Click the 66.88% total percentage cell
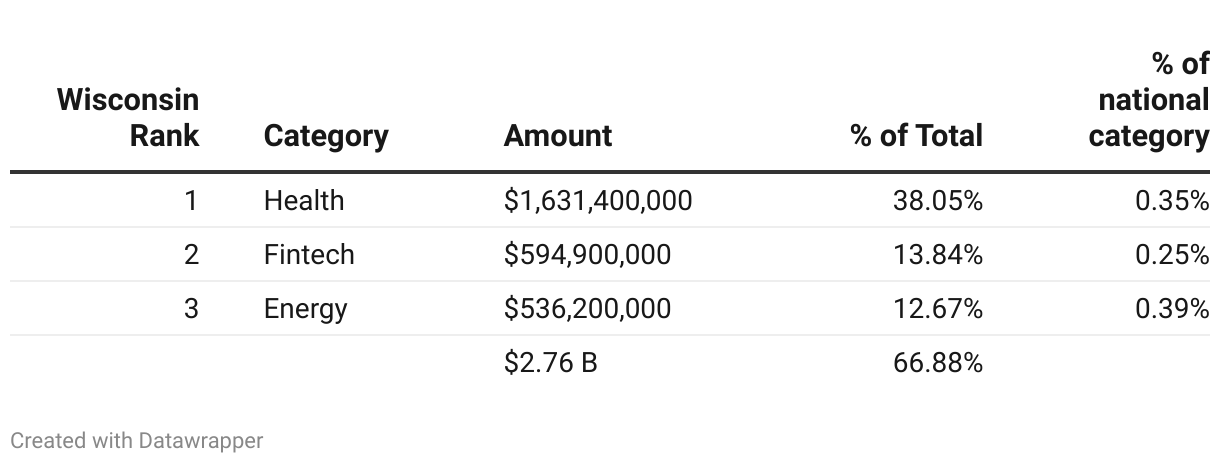Screen dimensions: 1220x464 click(937, 362)
